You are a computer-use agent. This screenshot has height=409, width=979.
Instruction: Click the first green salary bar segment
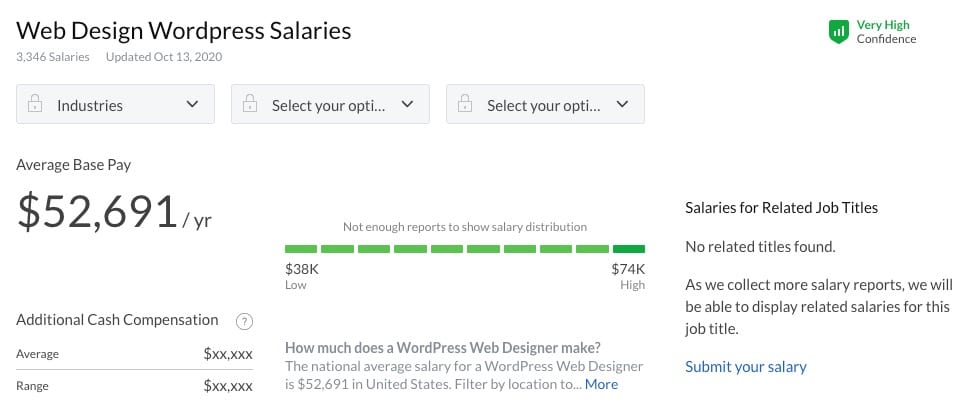(301, 249)
